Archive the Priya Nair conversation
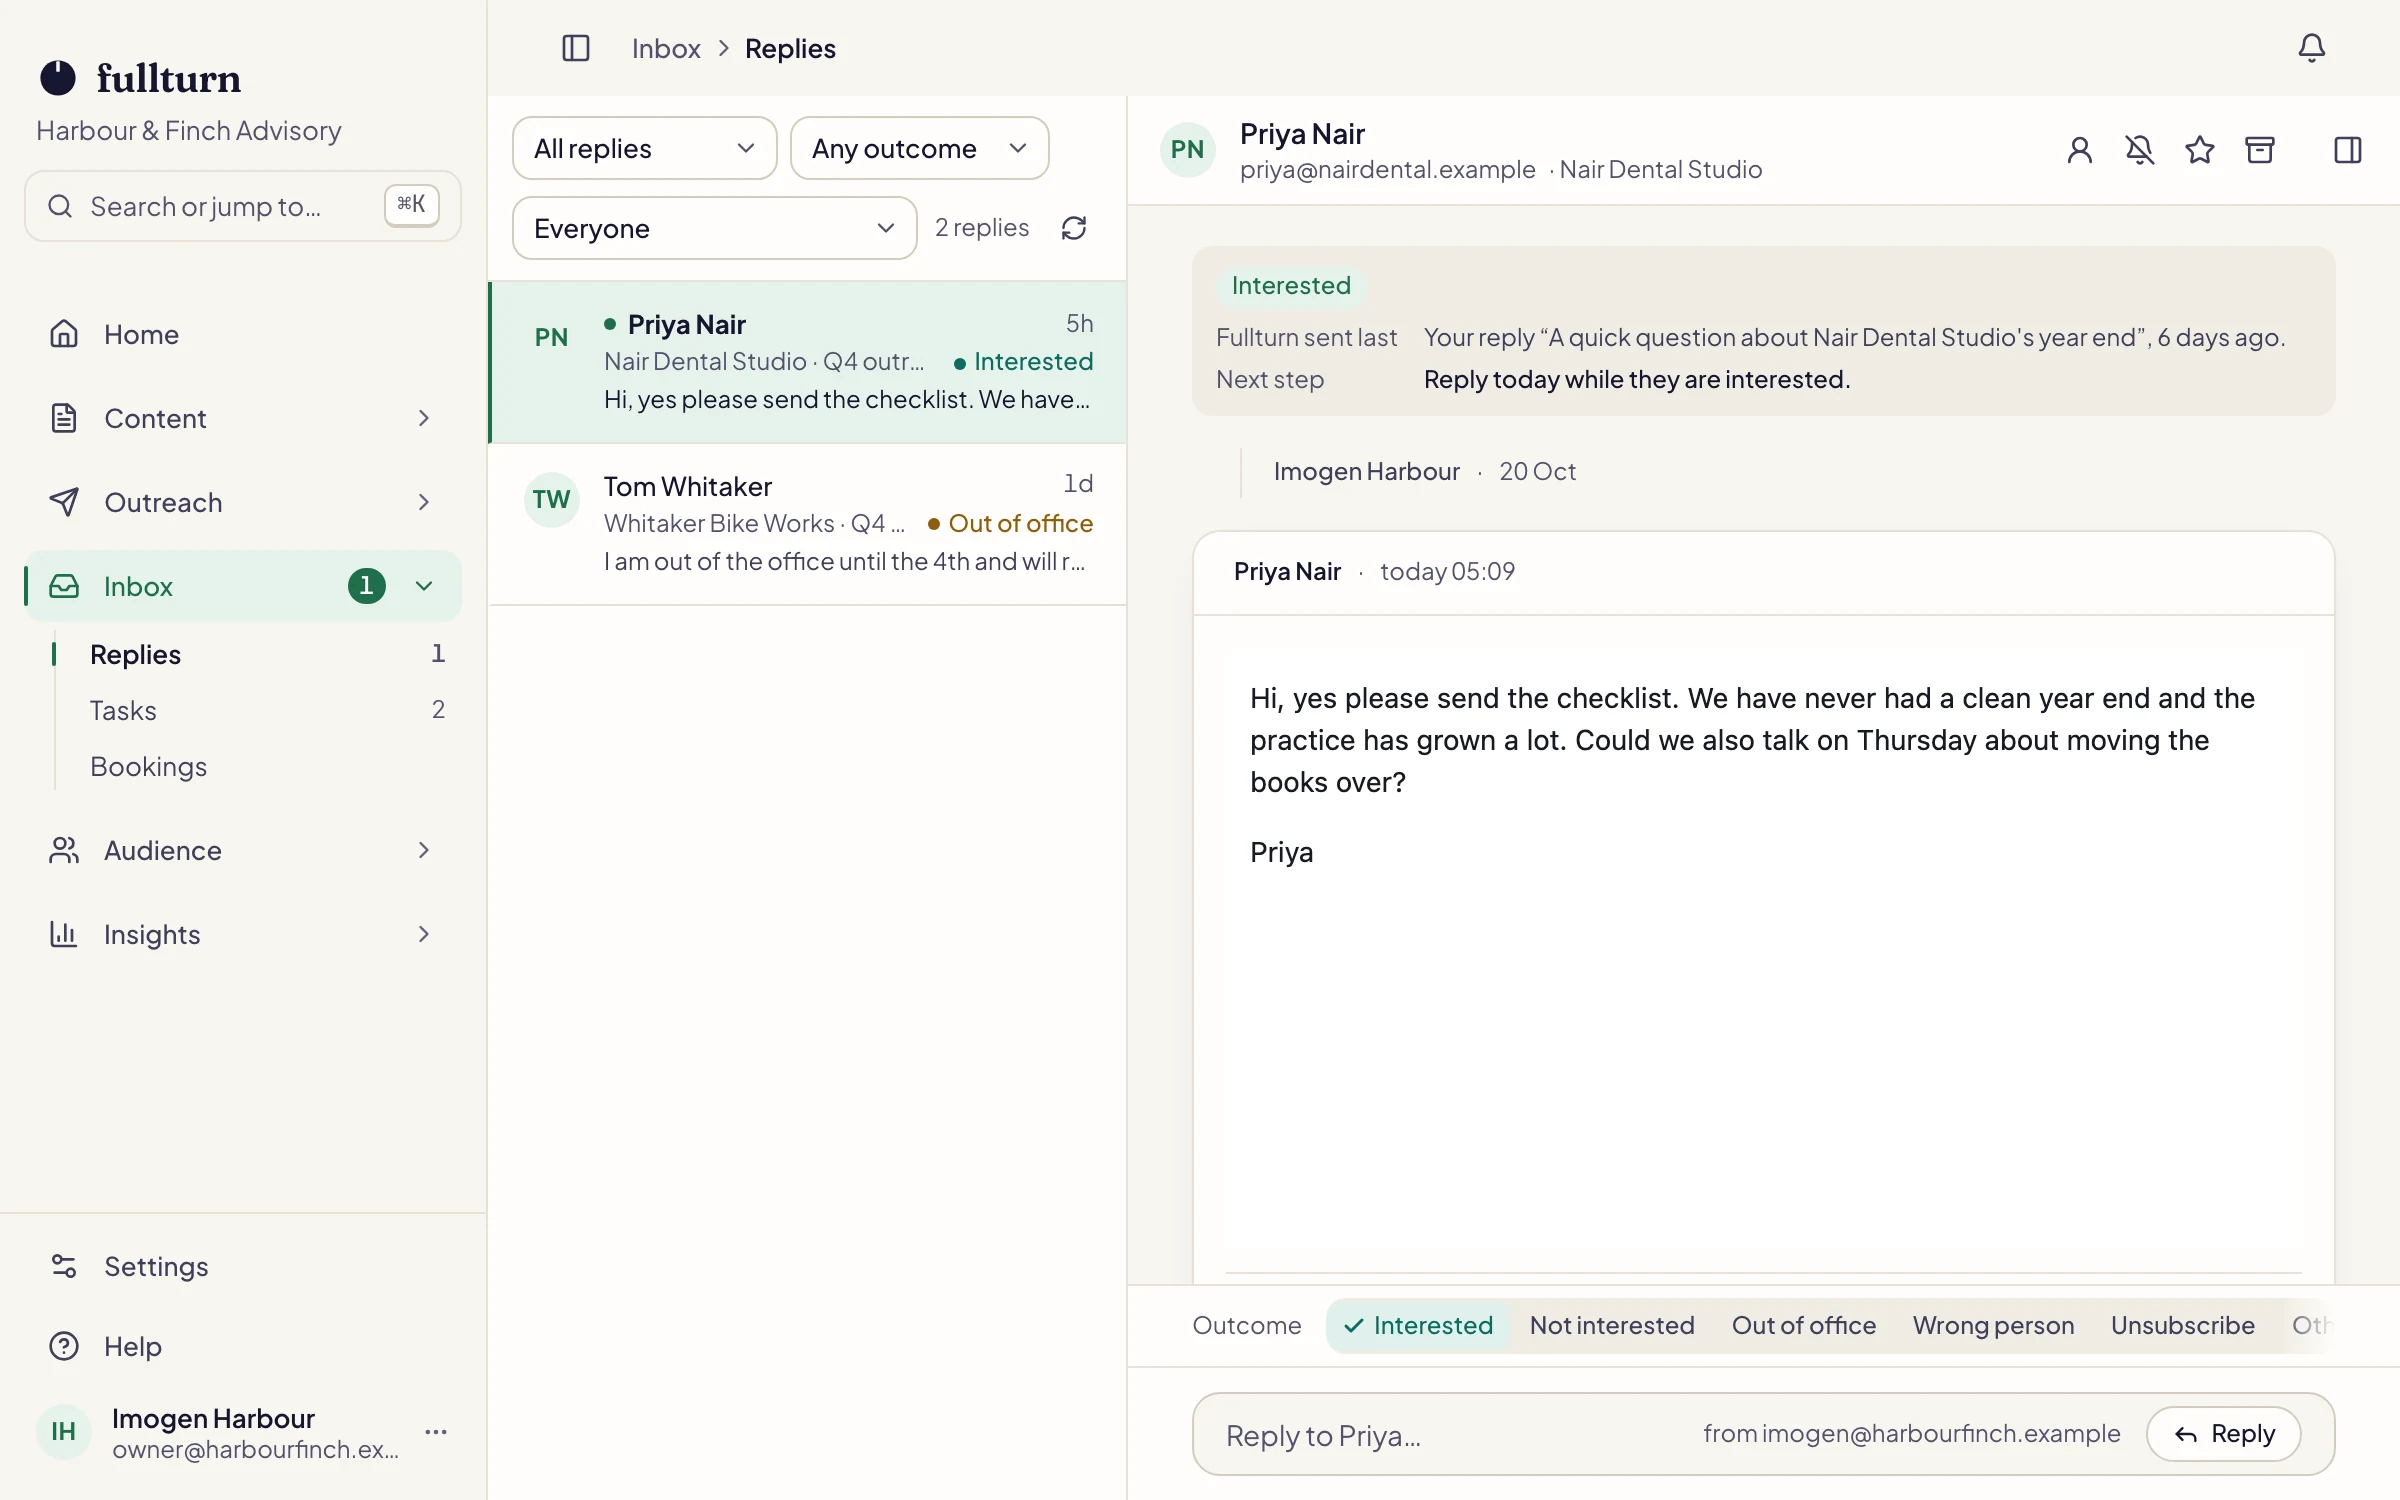The width and height of the screenshot is (2400, 1500). [x=2260, y=150]
